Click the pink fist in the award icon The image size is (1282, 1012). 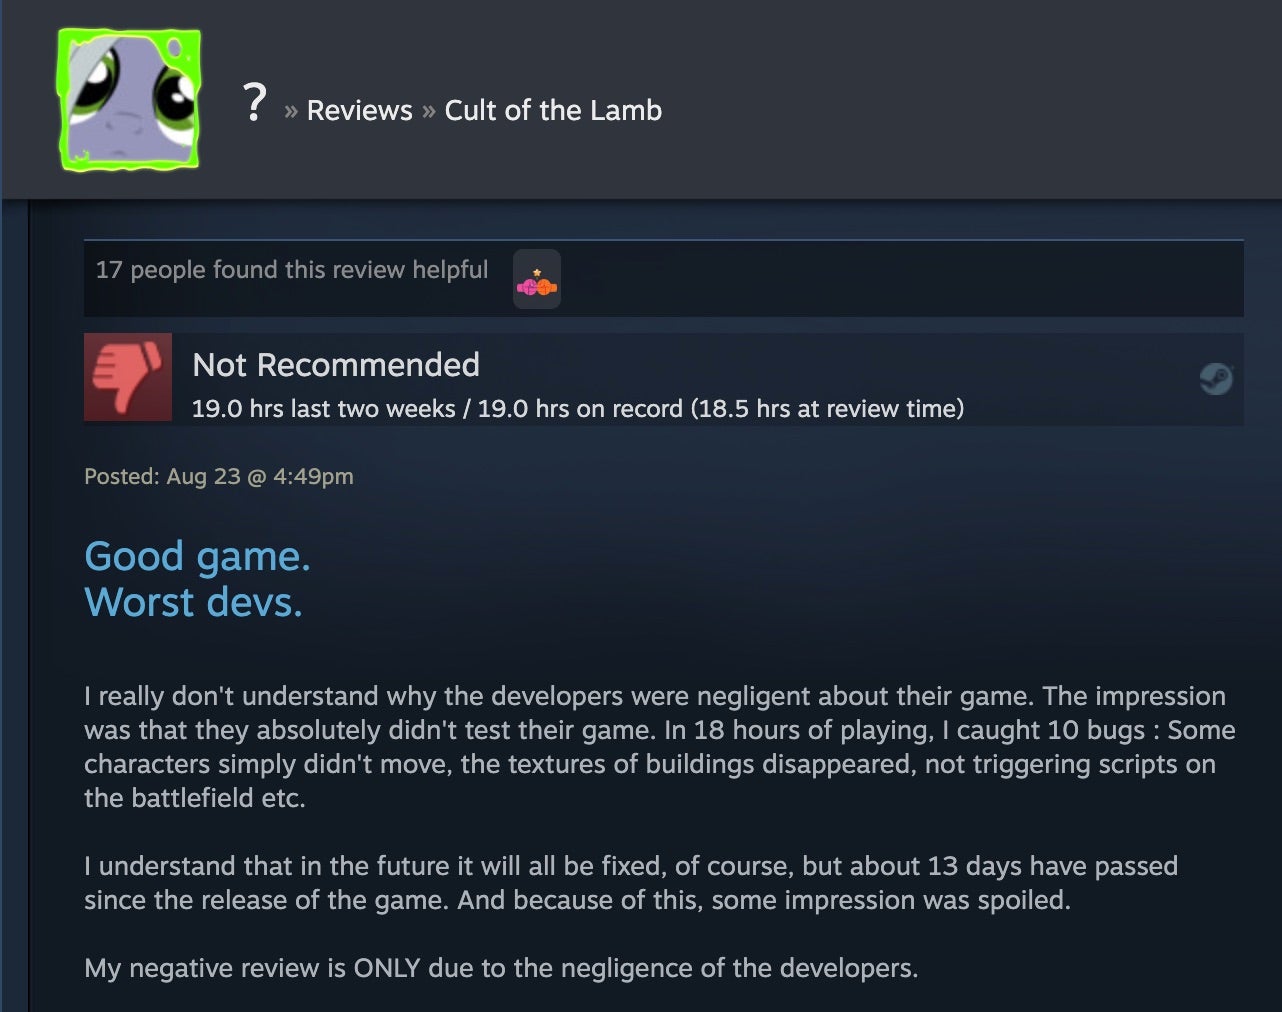528,287
